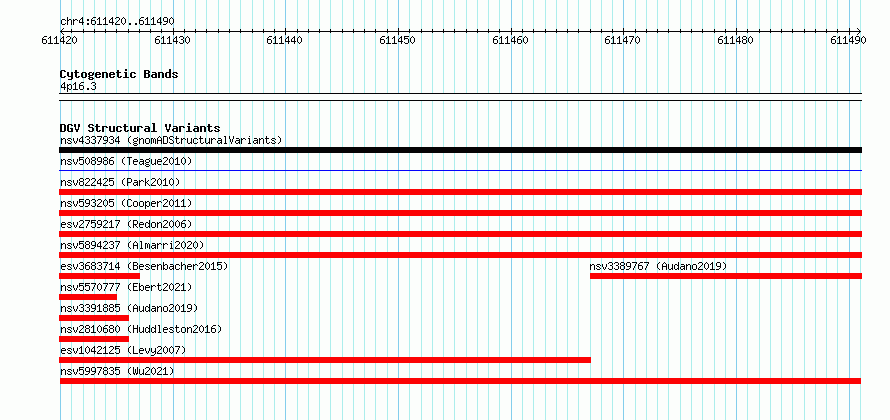
Task: Click the DGV Structural Variants track title
Action: coord(140,128)
